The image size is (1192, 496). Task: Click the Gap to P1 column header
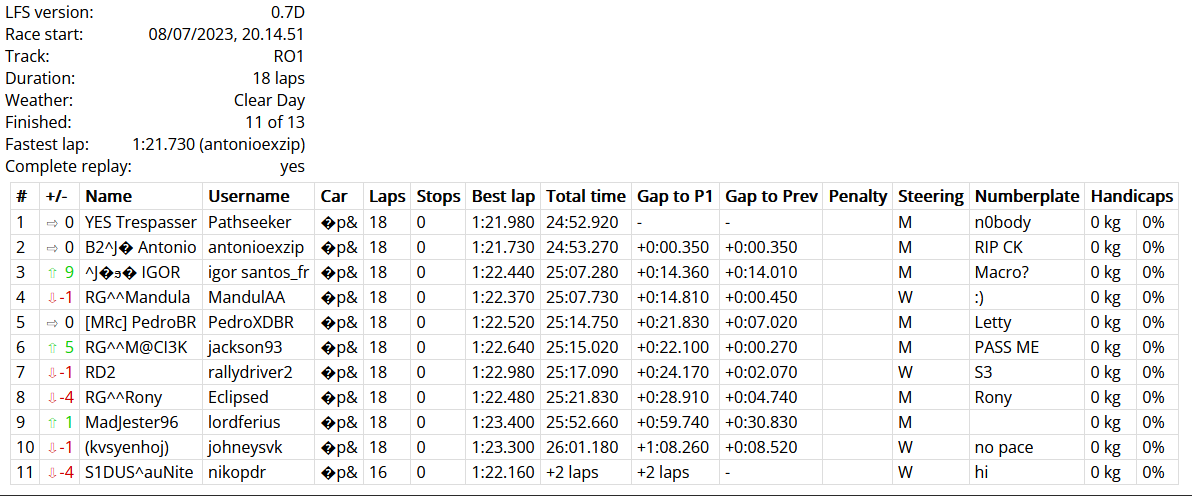click(674, 196)
